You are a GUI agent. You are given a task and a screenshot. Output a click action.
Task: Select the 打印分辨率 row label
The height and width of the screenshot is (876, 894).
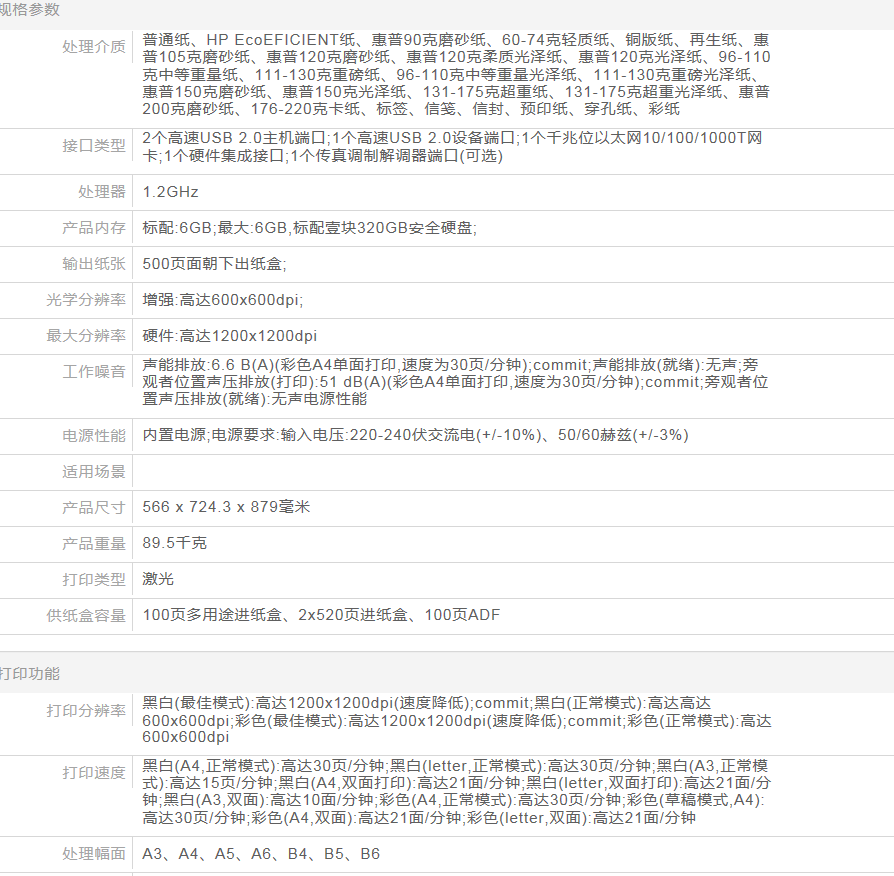tap(86, 711)
